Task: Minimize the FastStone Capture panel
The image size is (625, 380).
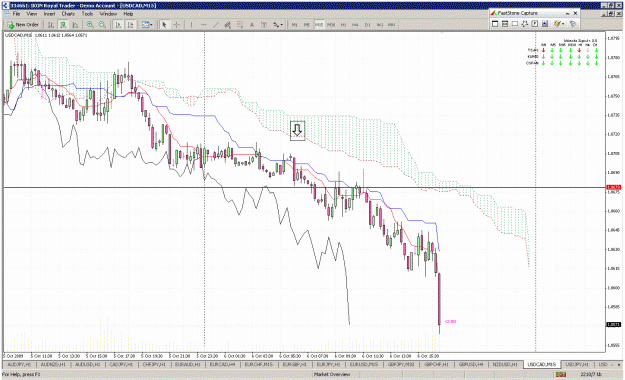Action: (x=567, y=14)
